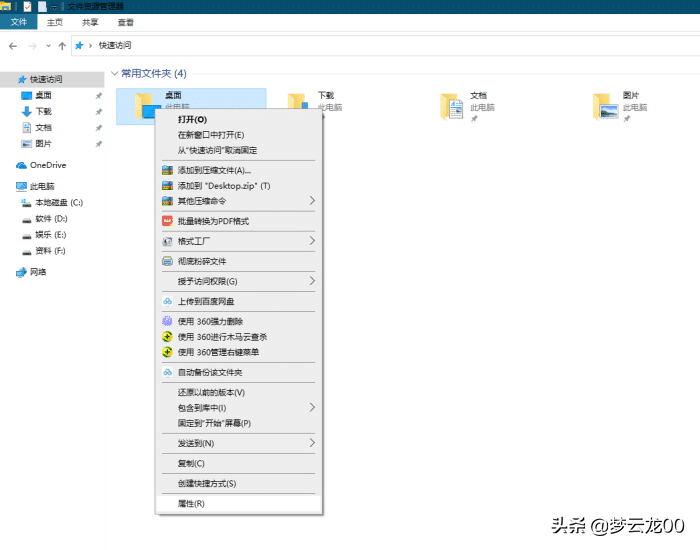Viewport: 700px width, 550px height.
Task: Go up one folder level
Action: click(x=62, y=46)
